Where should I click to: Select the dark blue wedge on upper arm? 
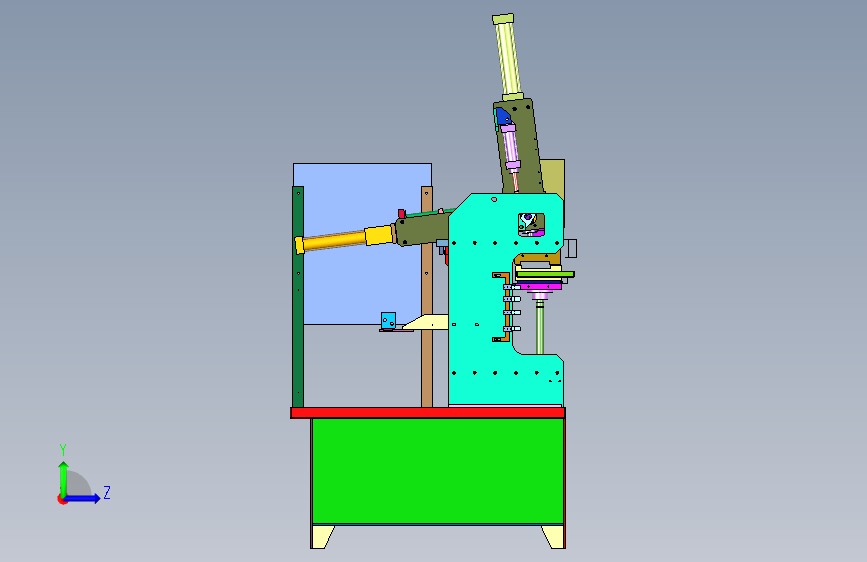[503, 116]
